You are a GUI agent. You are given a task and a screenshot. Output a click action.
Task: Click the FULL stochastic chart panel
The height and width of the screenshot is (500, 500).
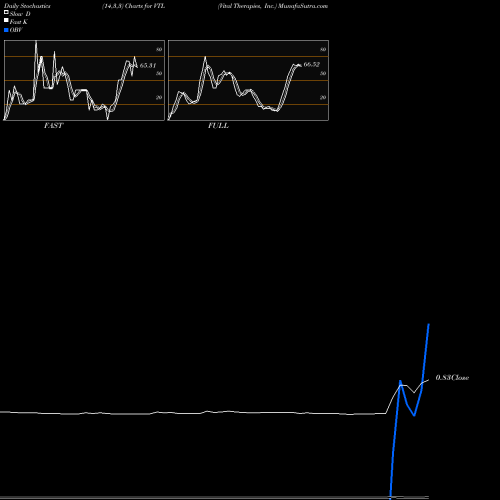point(248,80)
